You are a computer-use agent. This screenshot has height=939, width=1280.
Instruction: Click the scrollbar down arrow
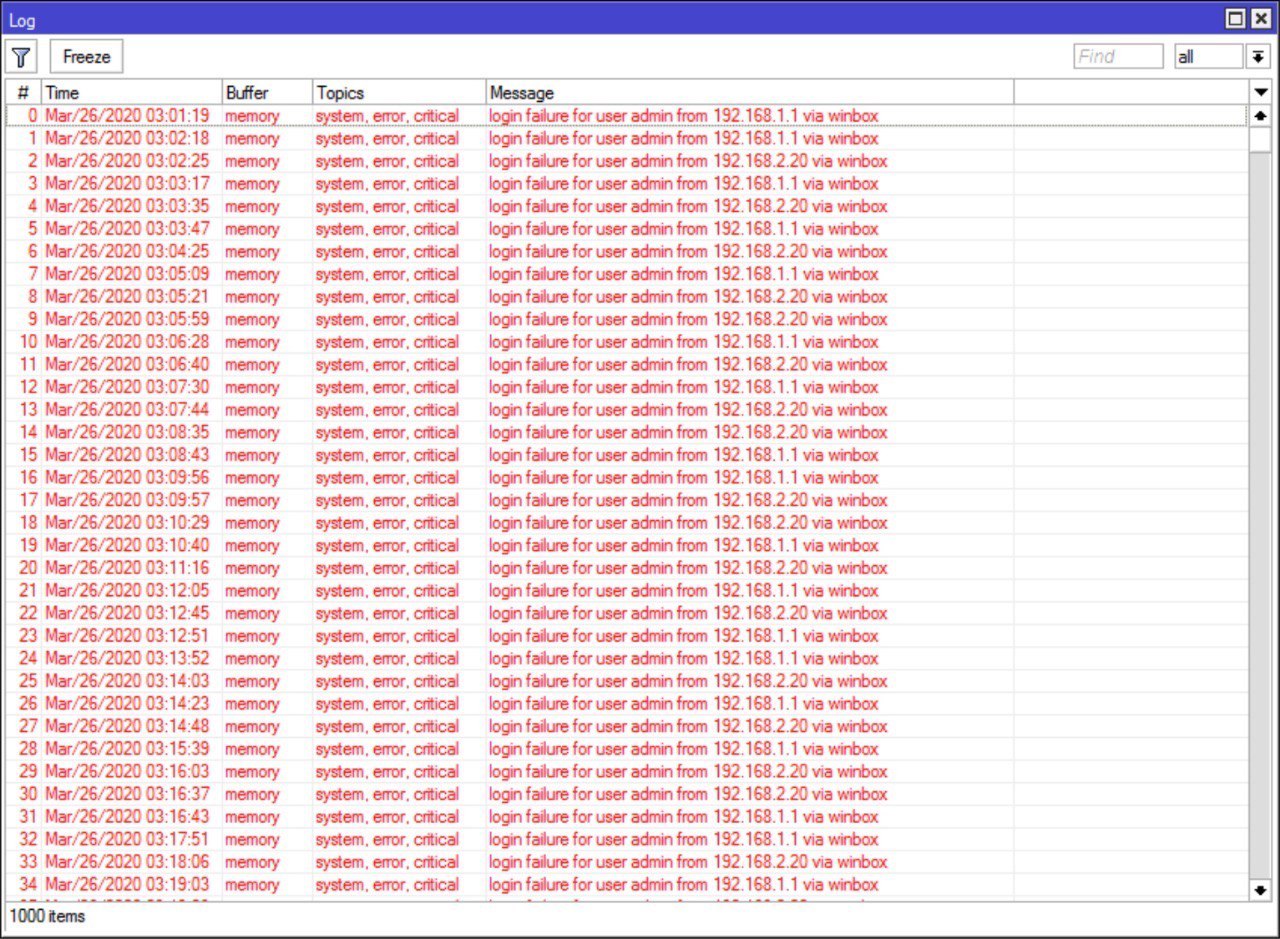point(1260,889)
